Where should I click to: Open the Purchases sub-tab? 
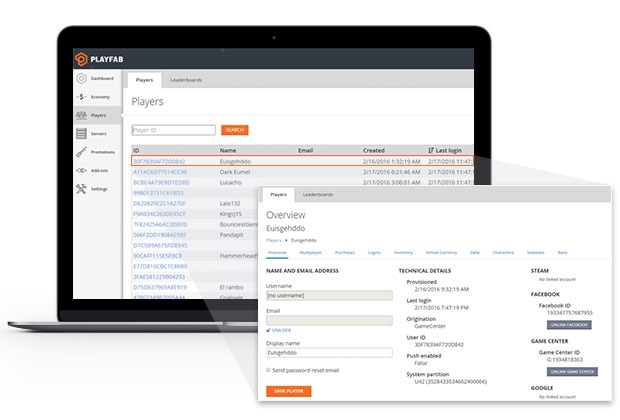(345, 252)
